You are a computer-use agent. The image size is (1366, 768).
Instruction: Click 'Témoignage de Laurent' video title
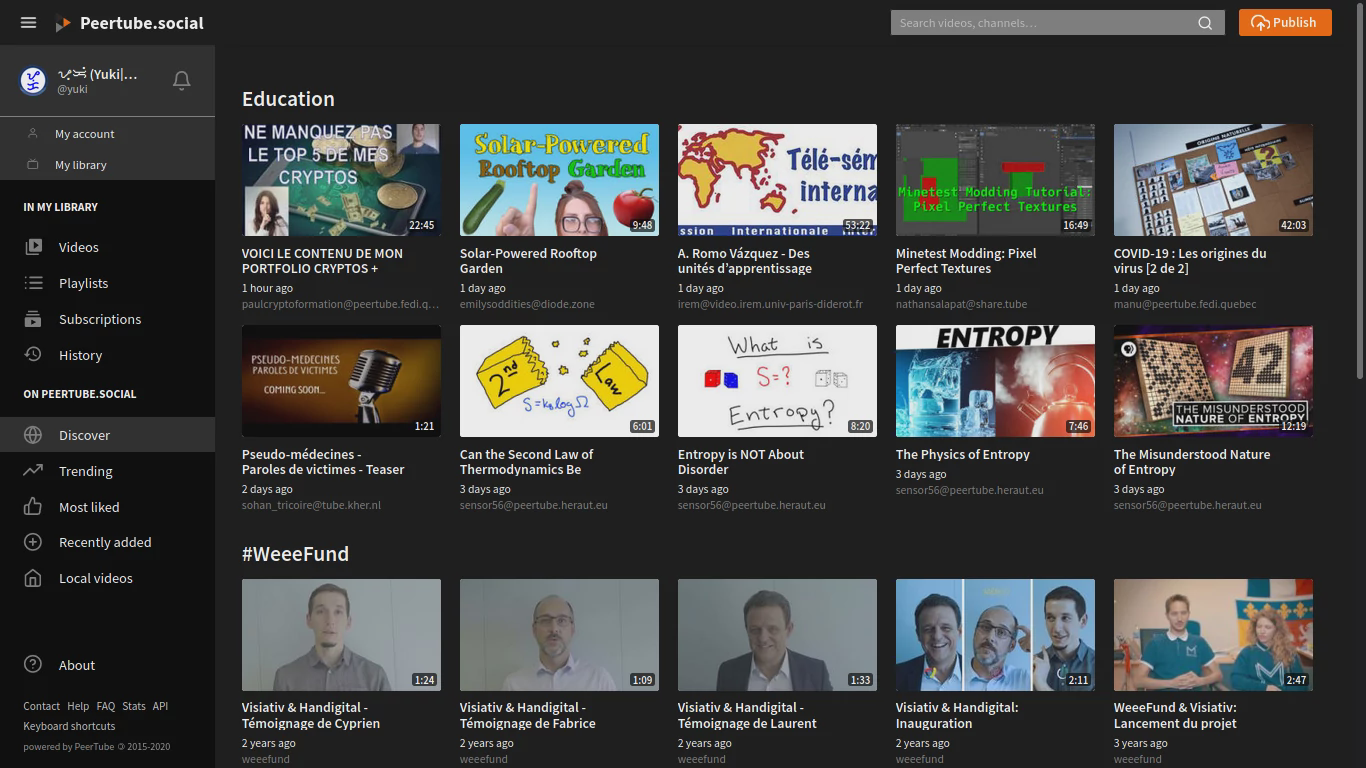pos(747,715)
